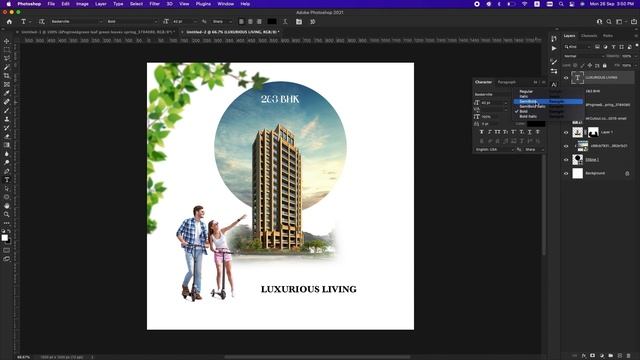Open the Layer menu

click(x=100, y=4)
